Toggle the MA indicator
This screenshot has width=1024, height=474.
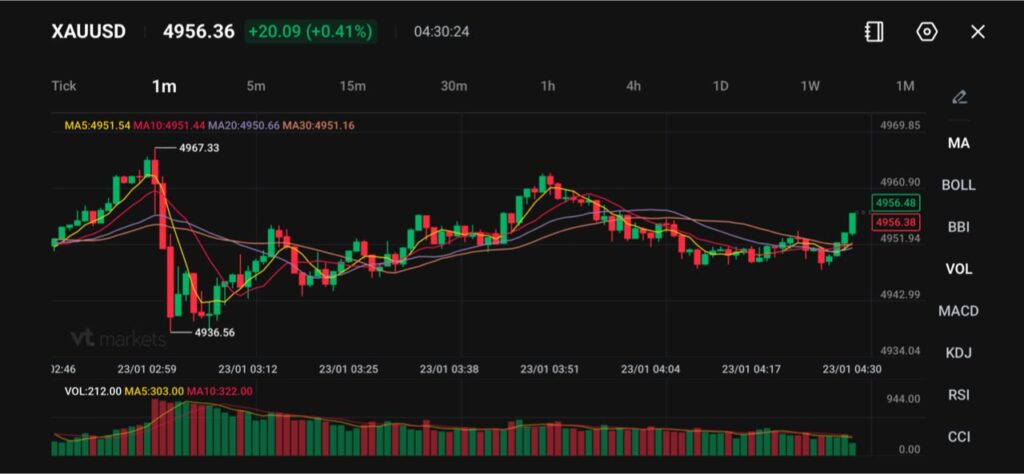click(x=958, y=143)
